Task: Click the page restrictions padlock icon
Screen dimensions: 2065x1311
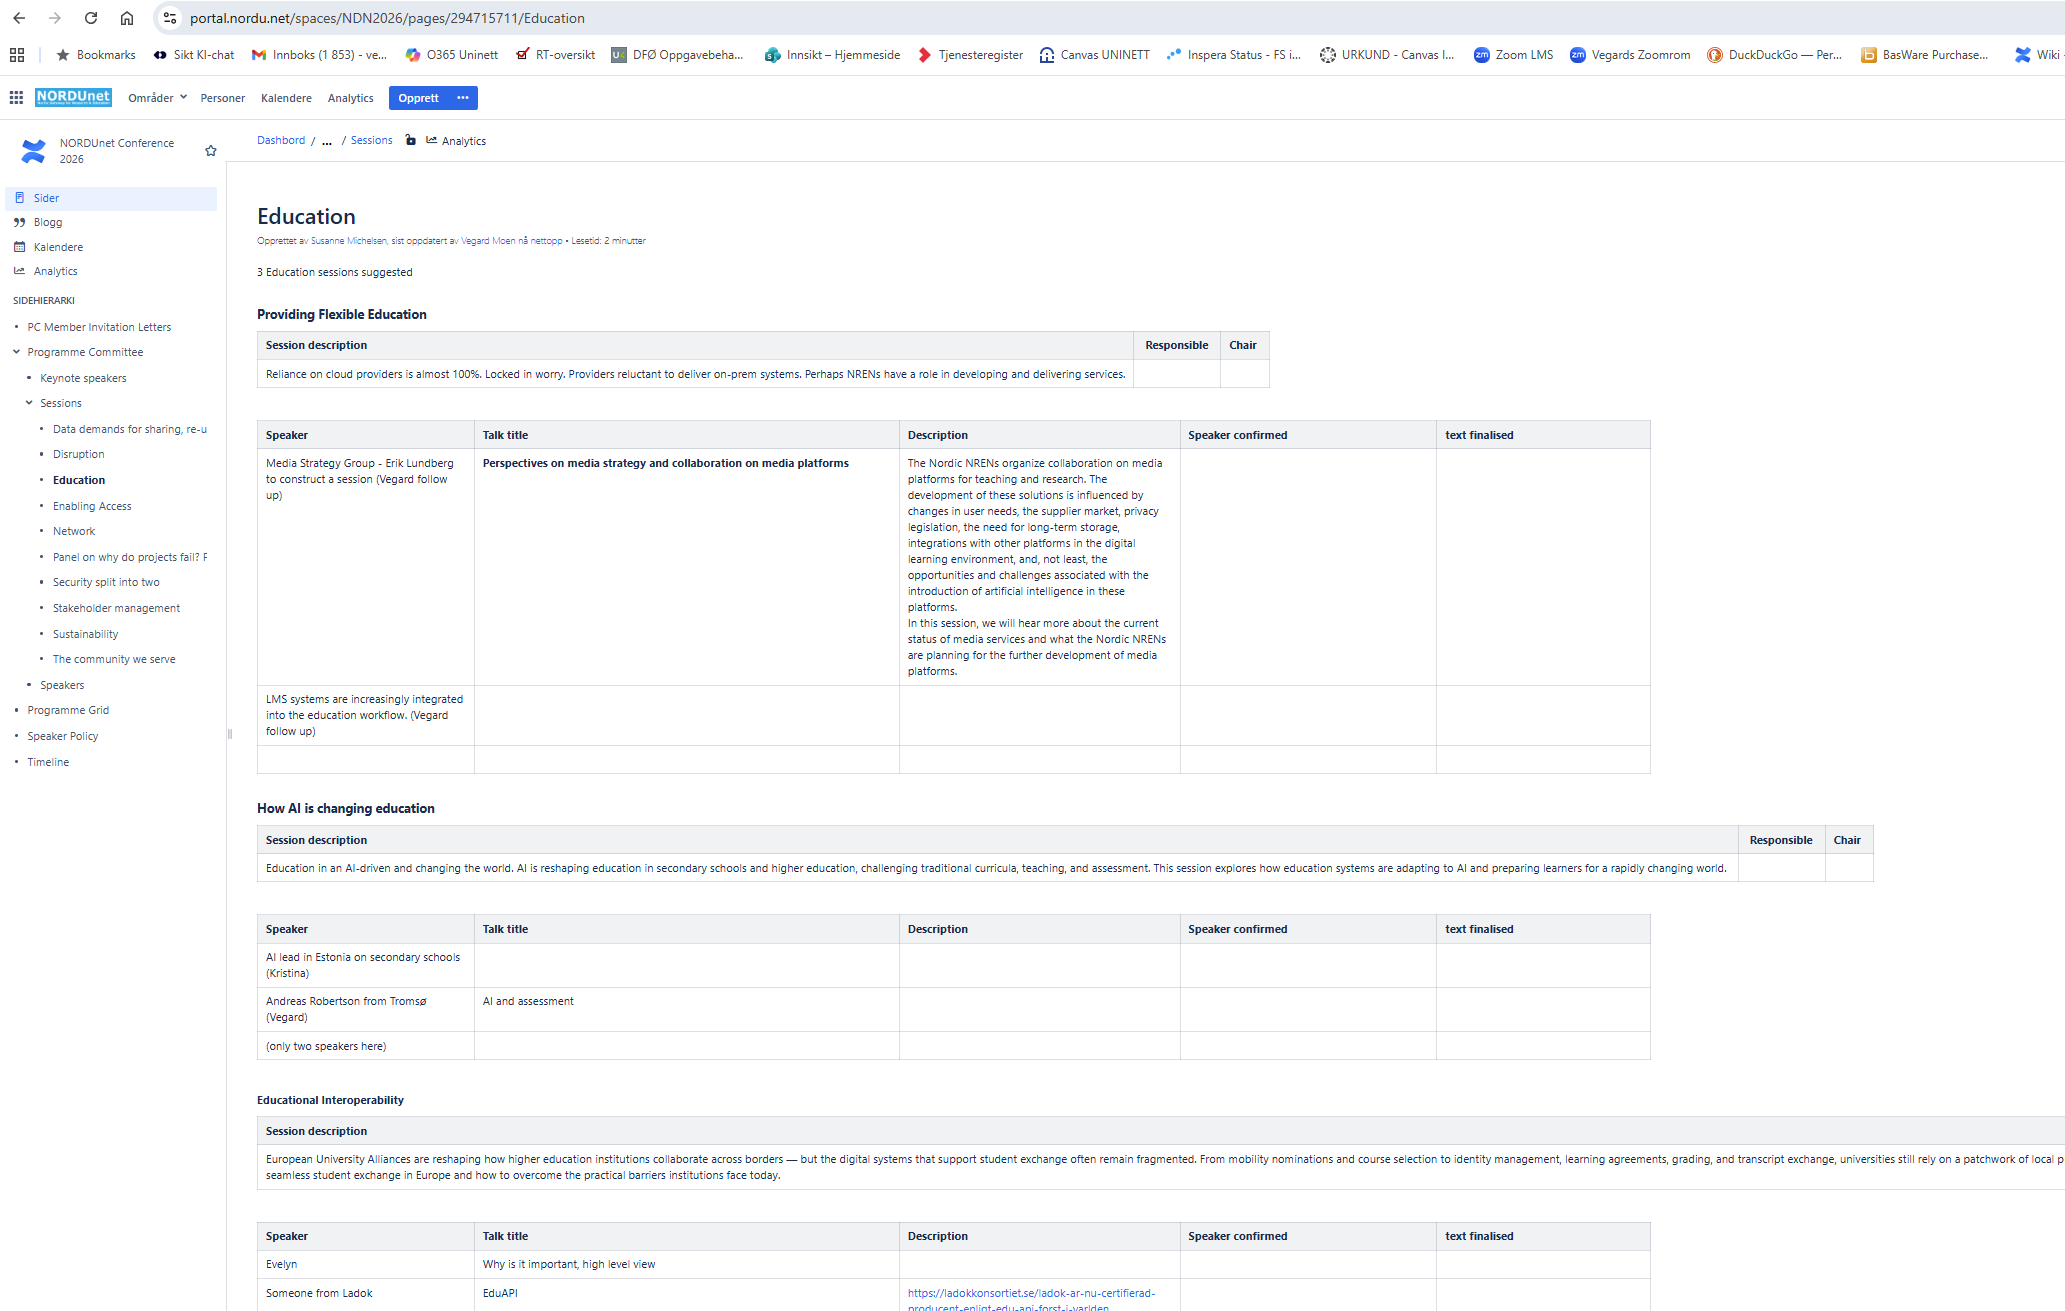Action: [x=411, y=141]
